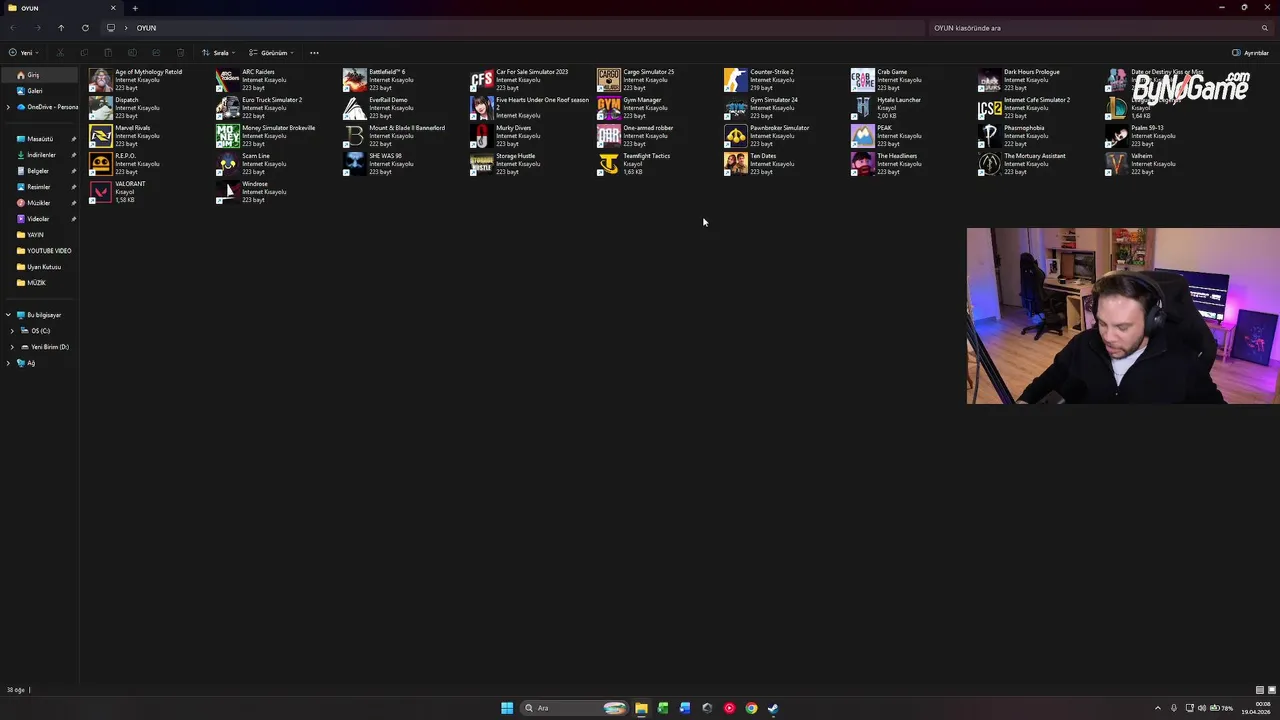This screenshot has width=1280, height=720.
Task: Open the Görünüm view dropdown
Action: click(x=271, y=53)
